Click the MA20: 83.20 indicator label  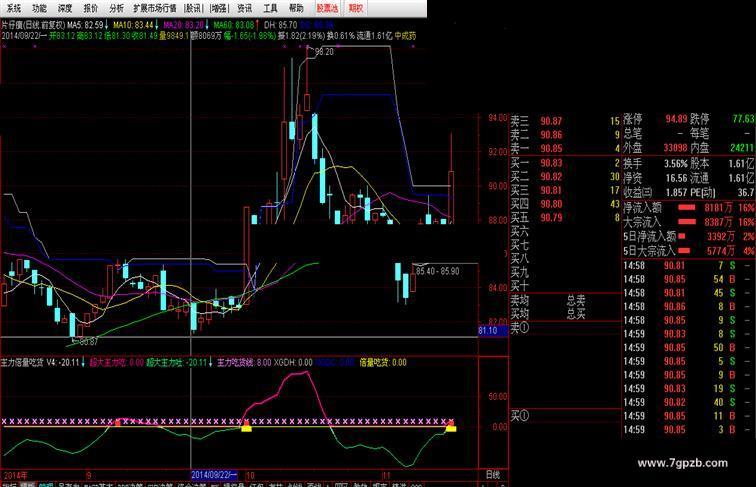184,25
